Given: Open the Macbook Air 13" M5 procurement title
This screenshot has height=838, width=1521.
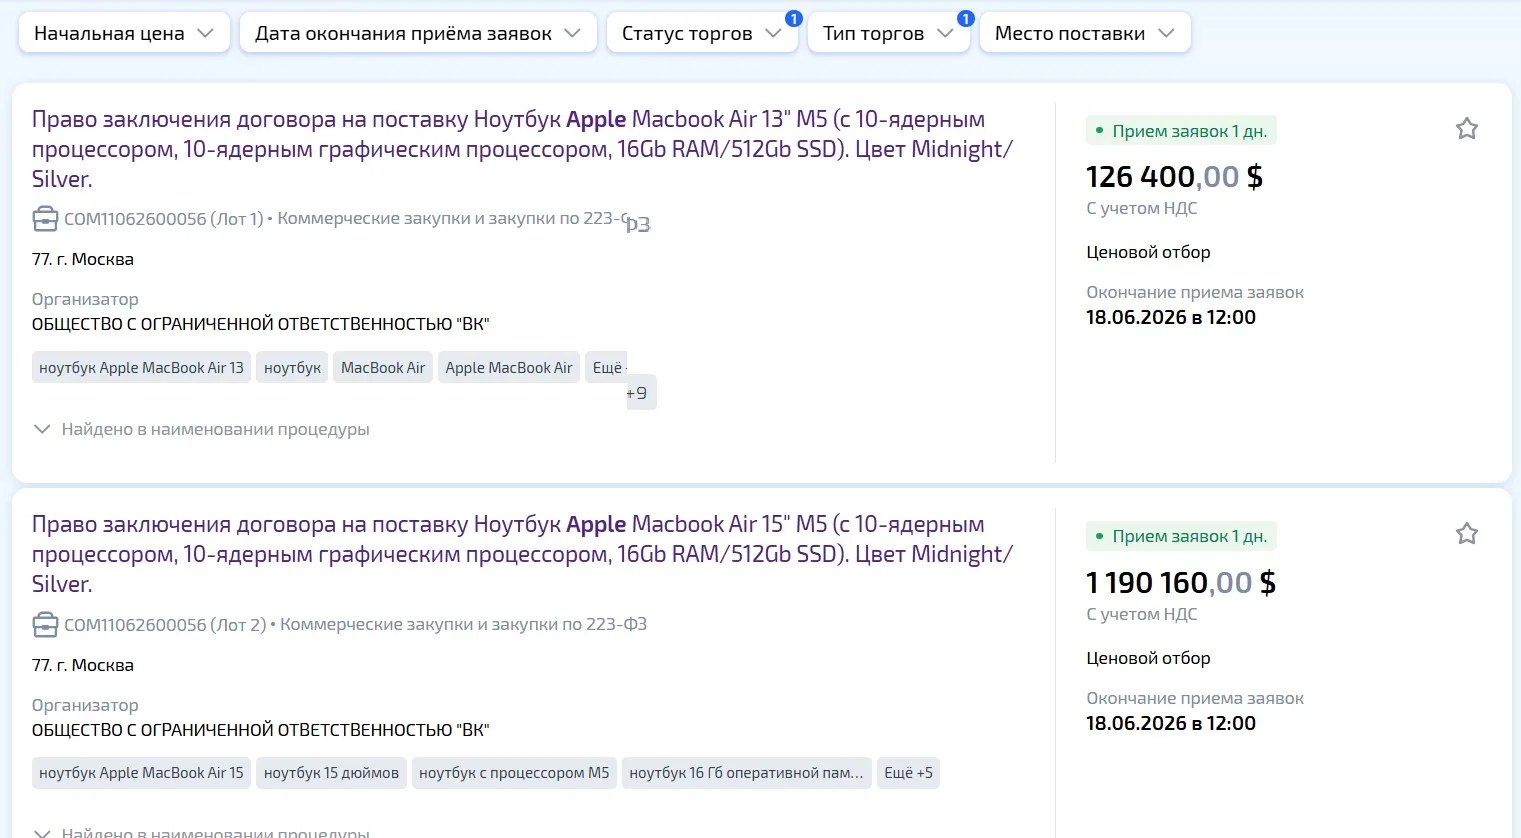Looking at the screenshot, I should (522, 149).
